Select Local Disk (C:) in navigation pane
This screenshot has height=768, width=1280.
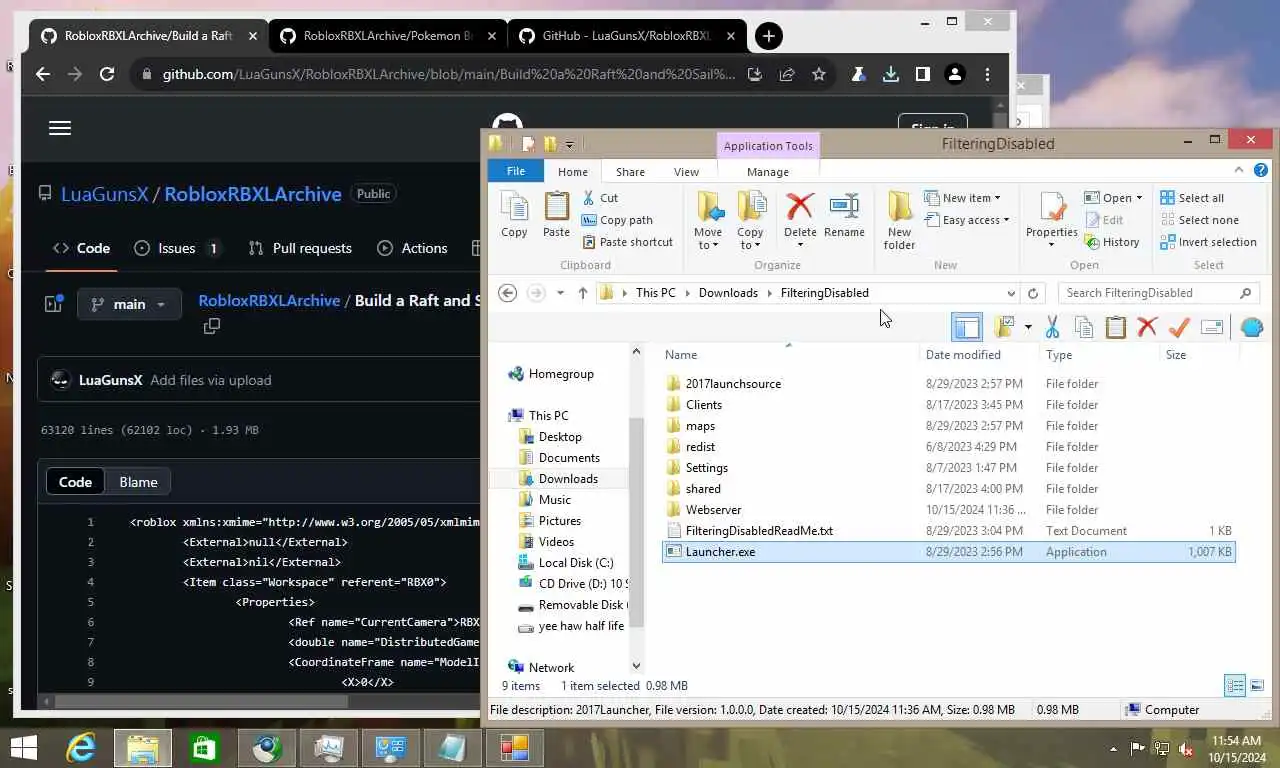[x=576, y=563]
